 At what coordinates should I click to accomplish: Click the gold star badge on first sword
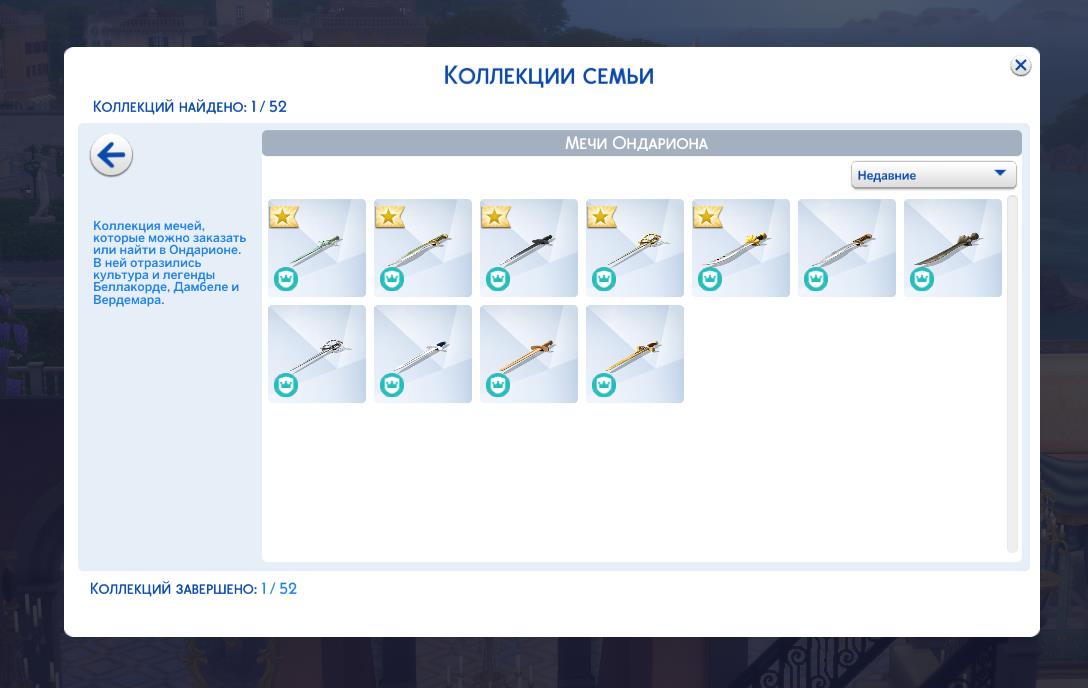pos(284,216)
